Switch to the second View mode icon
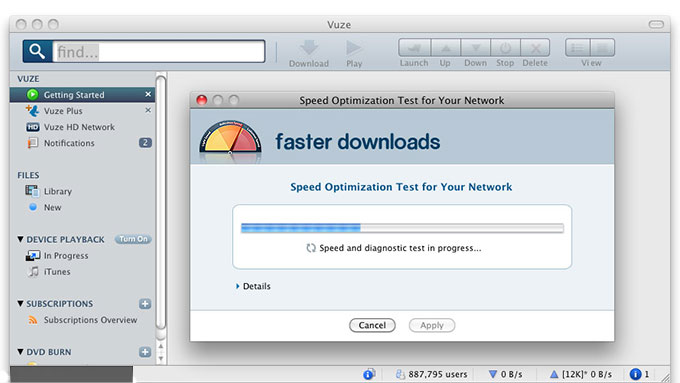 602,48
